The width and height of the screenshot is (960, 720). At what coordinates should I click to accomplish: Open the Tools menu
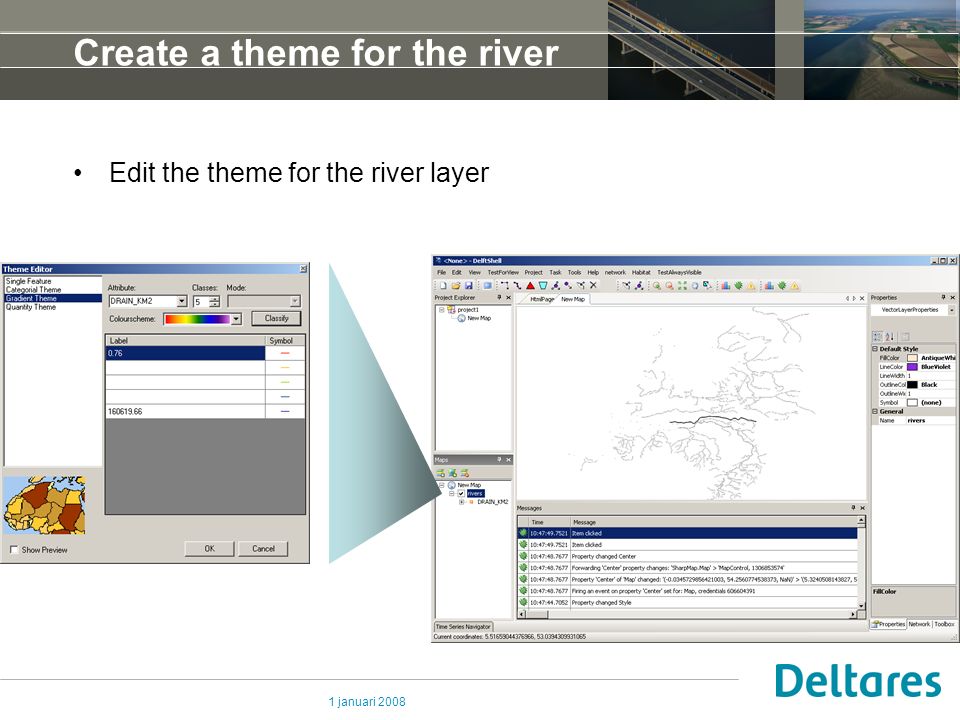[x=574, y=272]
